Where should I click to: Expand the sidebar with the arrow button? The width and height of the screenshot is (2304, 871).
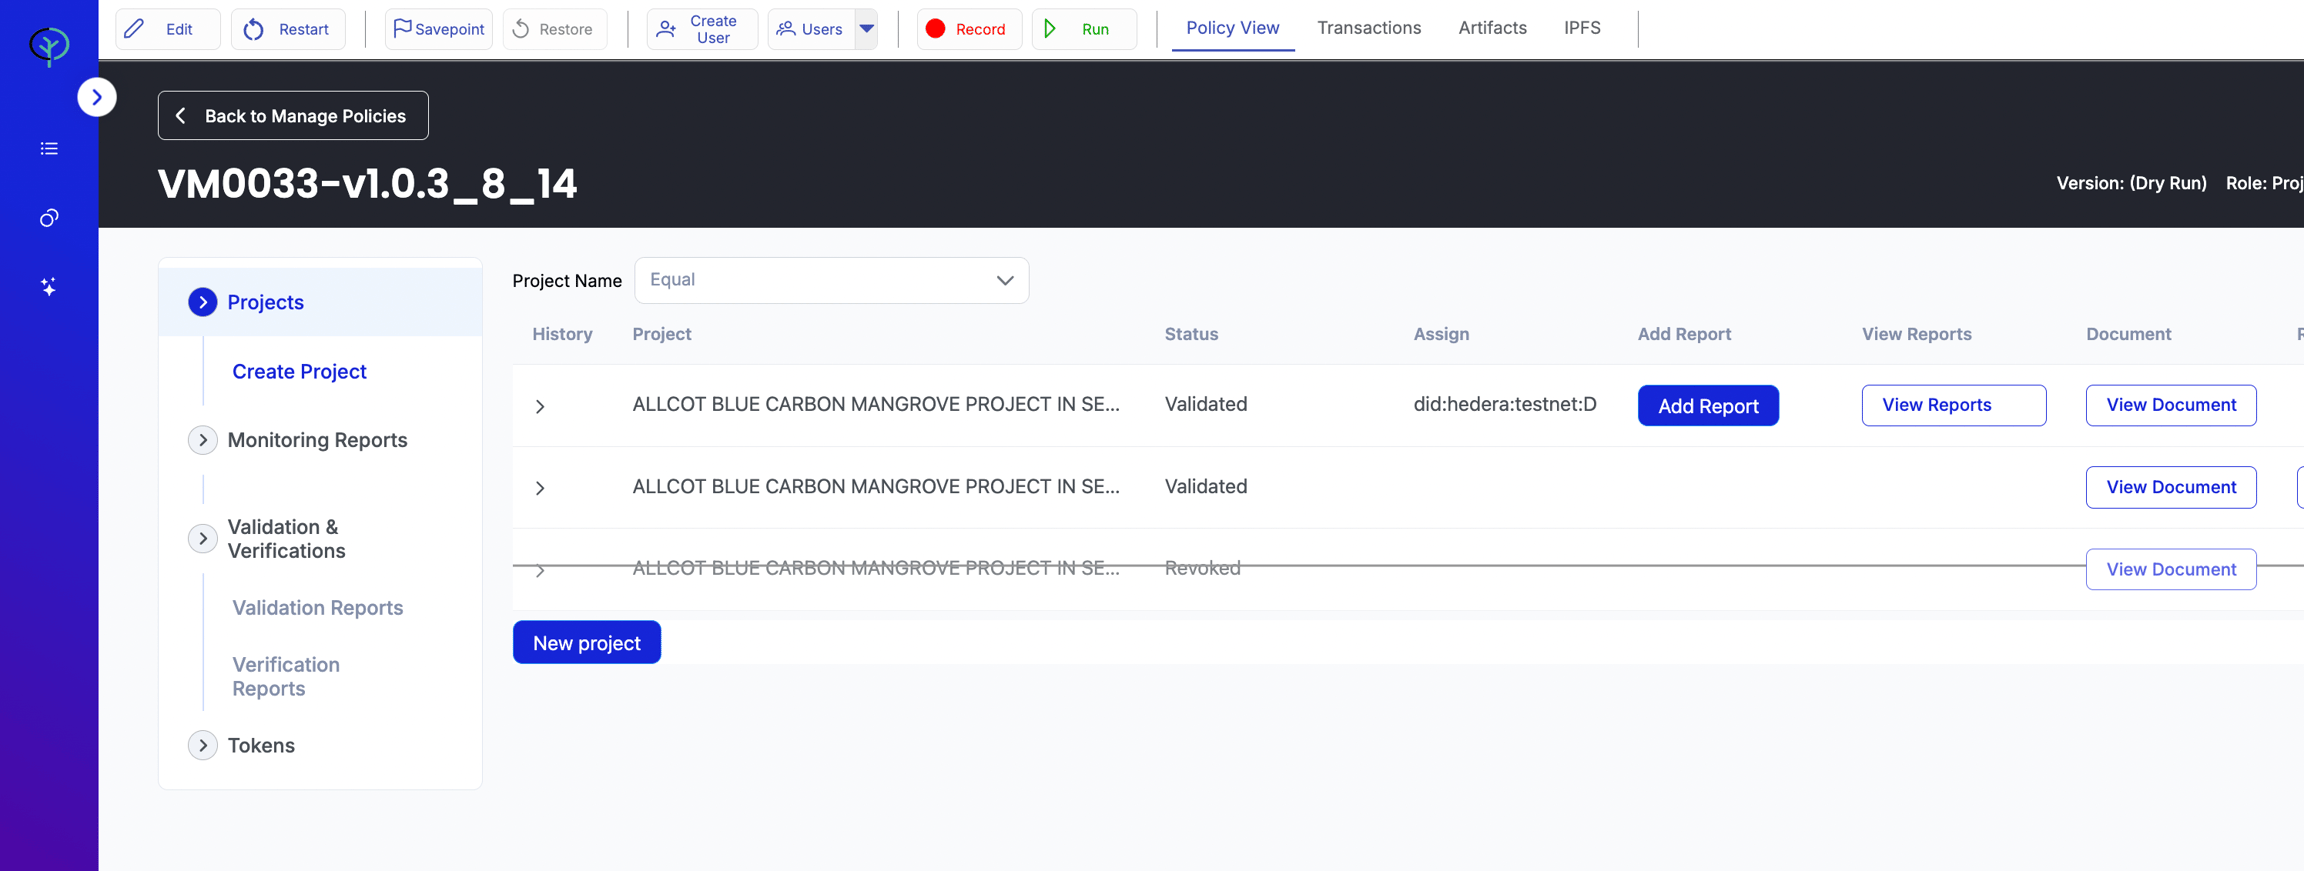click(97, 97)
